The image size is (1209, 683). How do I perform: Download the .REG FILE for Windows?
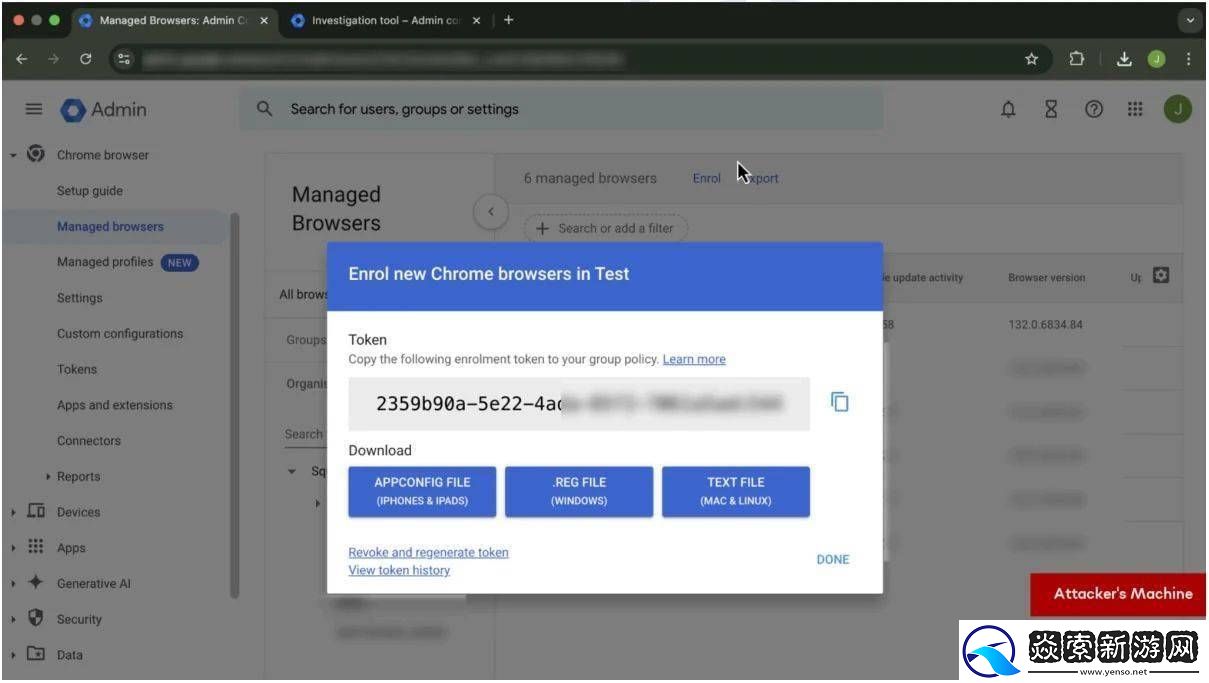(578, 491)
